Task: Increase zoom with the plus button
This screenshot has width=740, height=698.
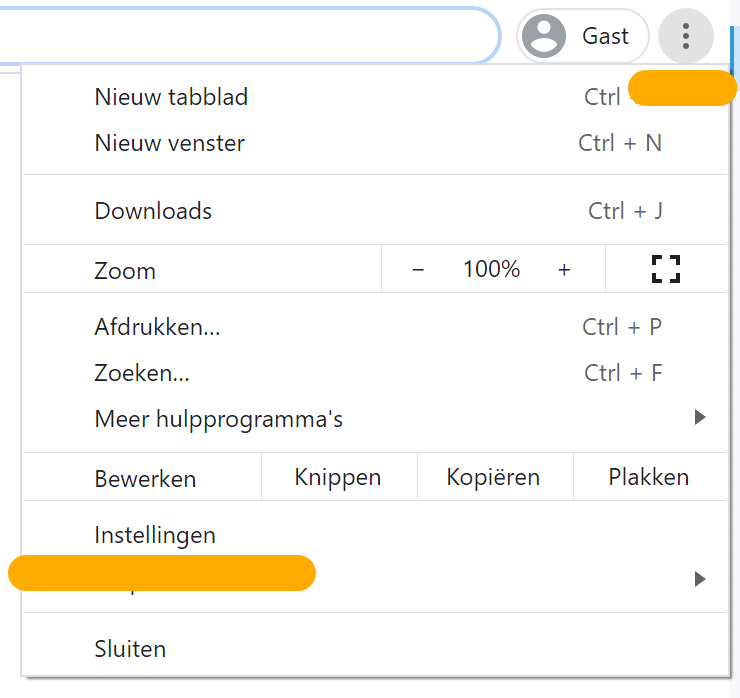Action: [564, 269]
